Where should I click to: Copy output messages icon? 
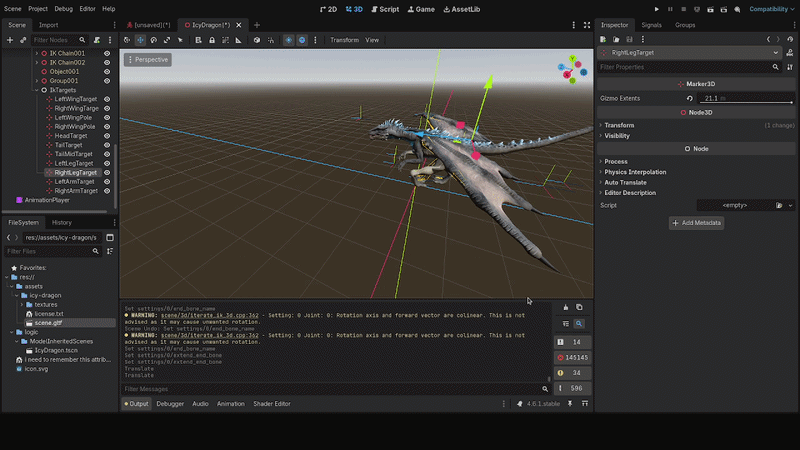point(579,307)
